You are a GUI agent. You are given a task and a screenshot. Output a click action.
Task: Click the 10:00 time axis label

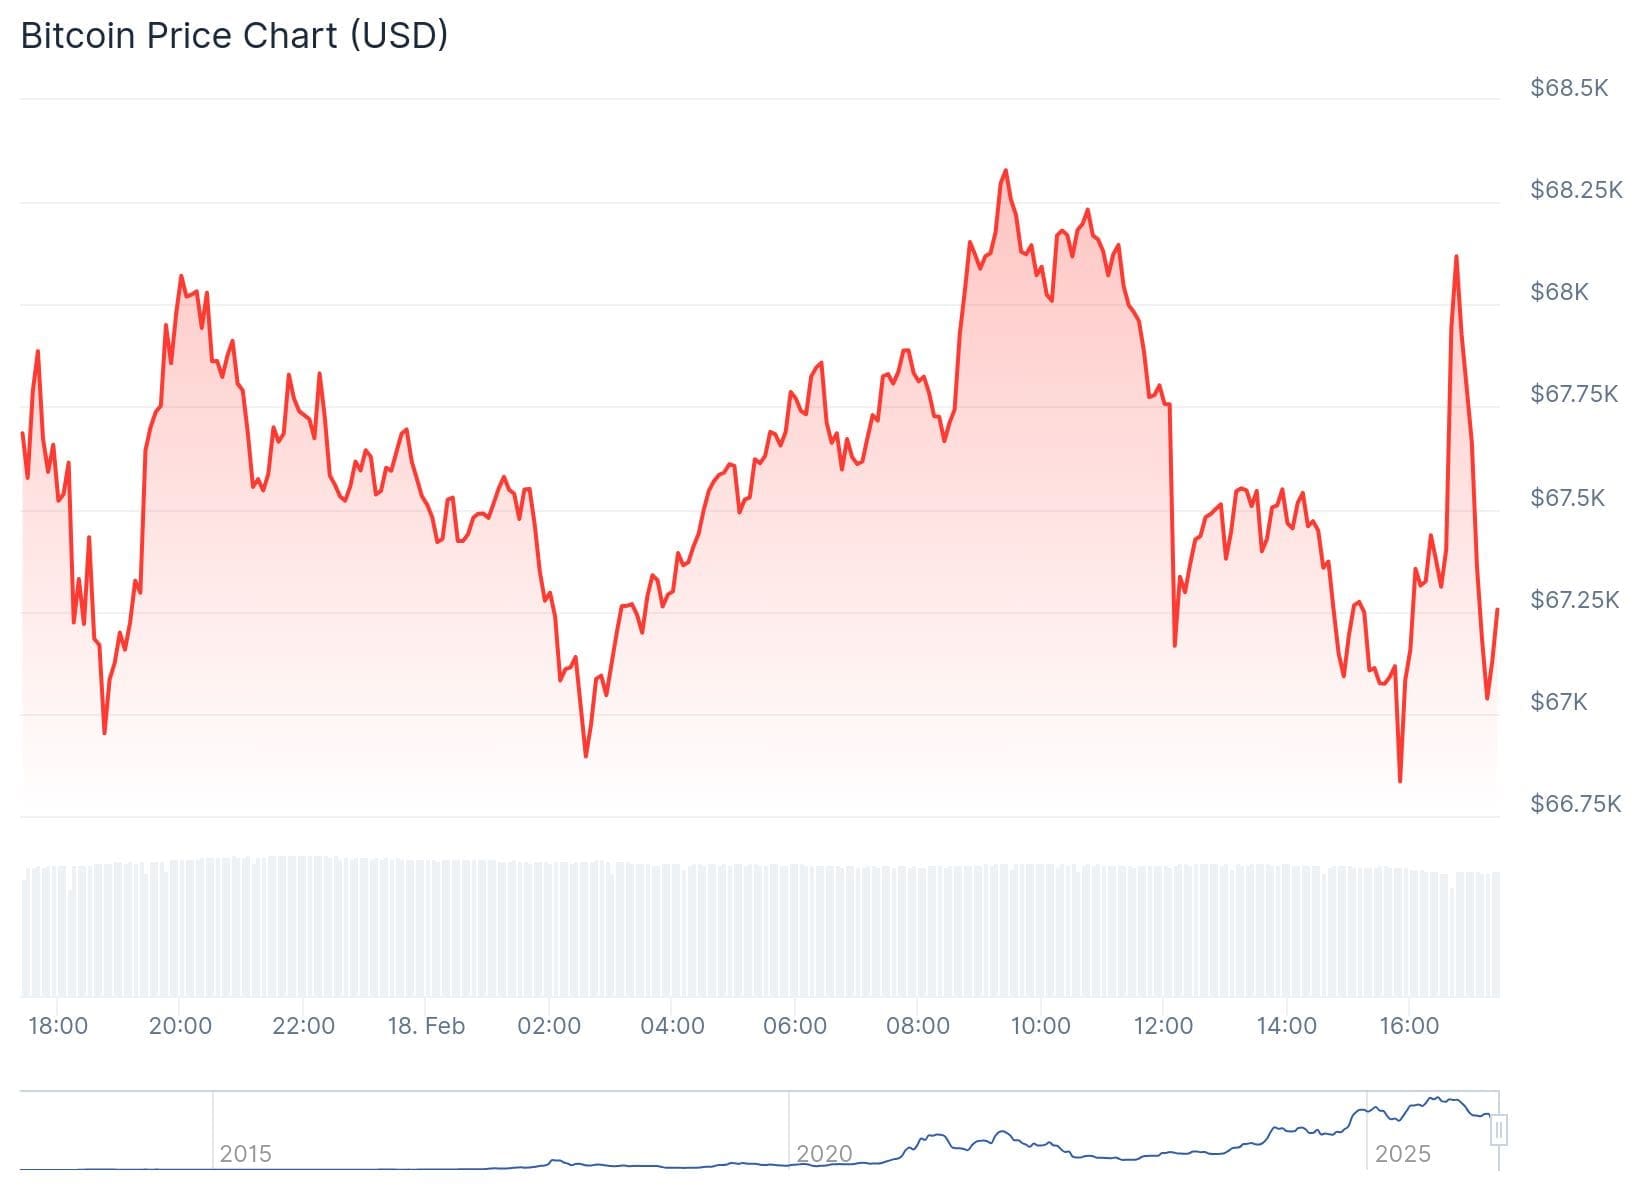tap(1040, 1026)
